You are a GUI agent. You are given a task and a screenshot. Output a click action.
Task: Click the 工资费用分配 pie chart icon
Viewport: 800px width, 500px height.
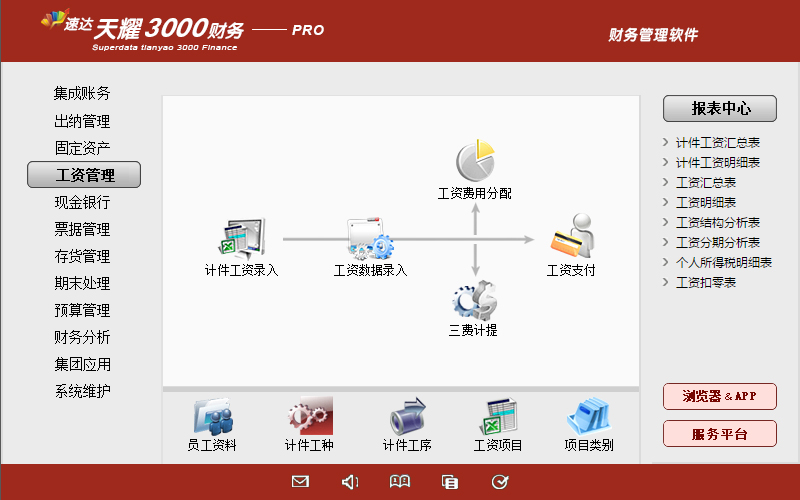(x=475, y=160)
